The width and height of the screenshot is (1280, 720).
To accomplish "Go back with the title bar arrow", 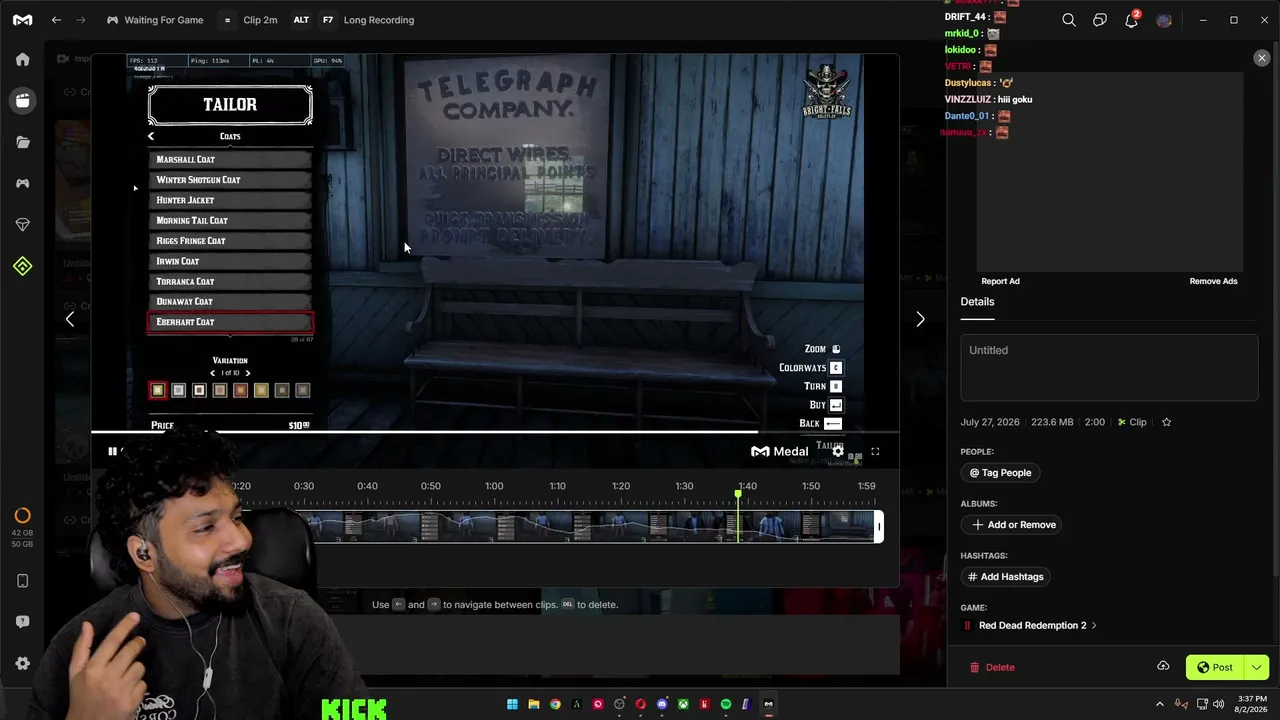I will [x=57, y=20].
